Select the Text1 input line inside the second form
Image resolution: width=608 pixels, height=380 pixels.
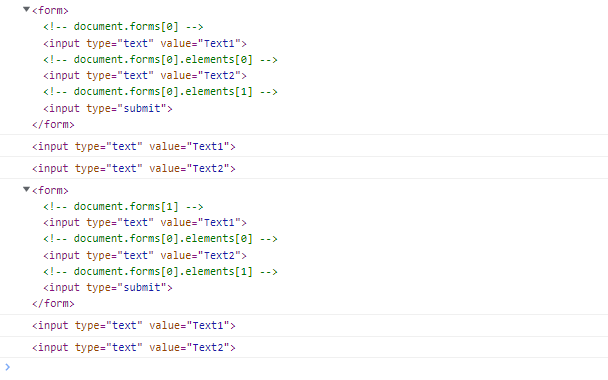pos(145,223)
